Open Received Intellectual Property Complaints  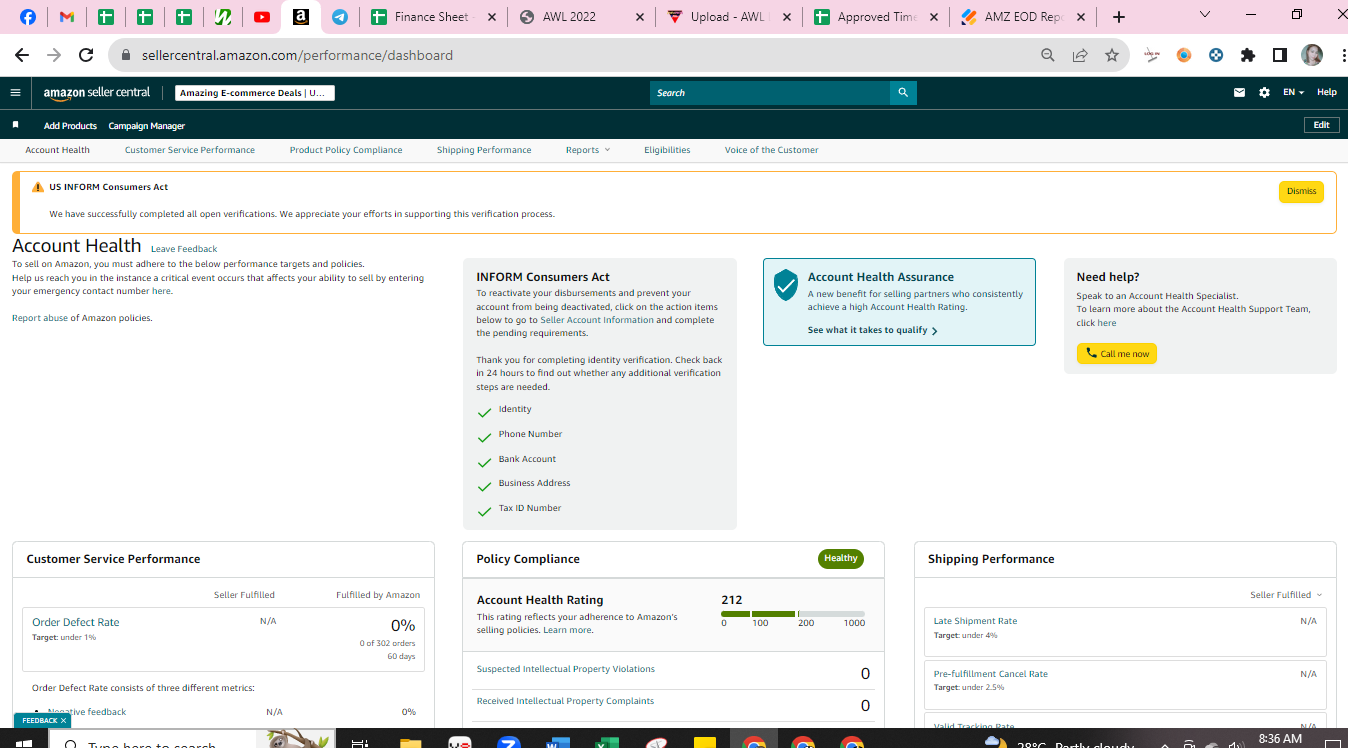point(565,701)
